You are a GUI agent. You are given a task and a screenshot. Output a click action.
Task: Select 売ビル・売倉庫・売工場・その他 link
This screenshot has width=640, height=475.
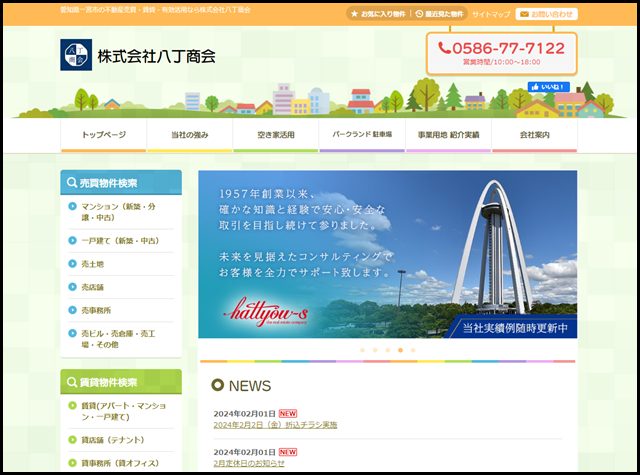(118, 339)
